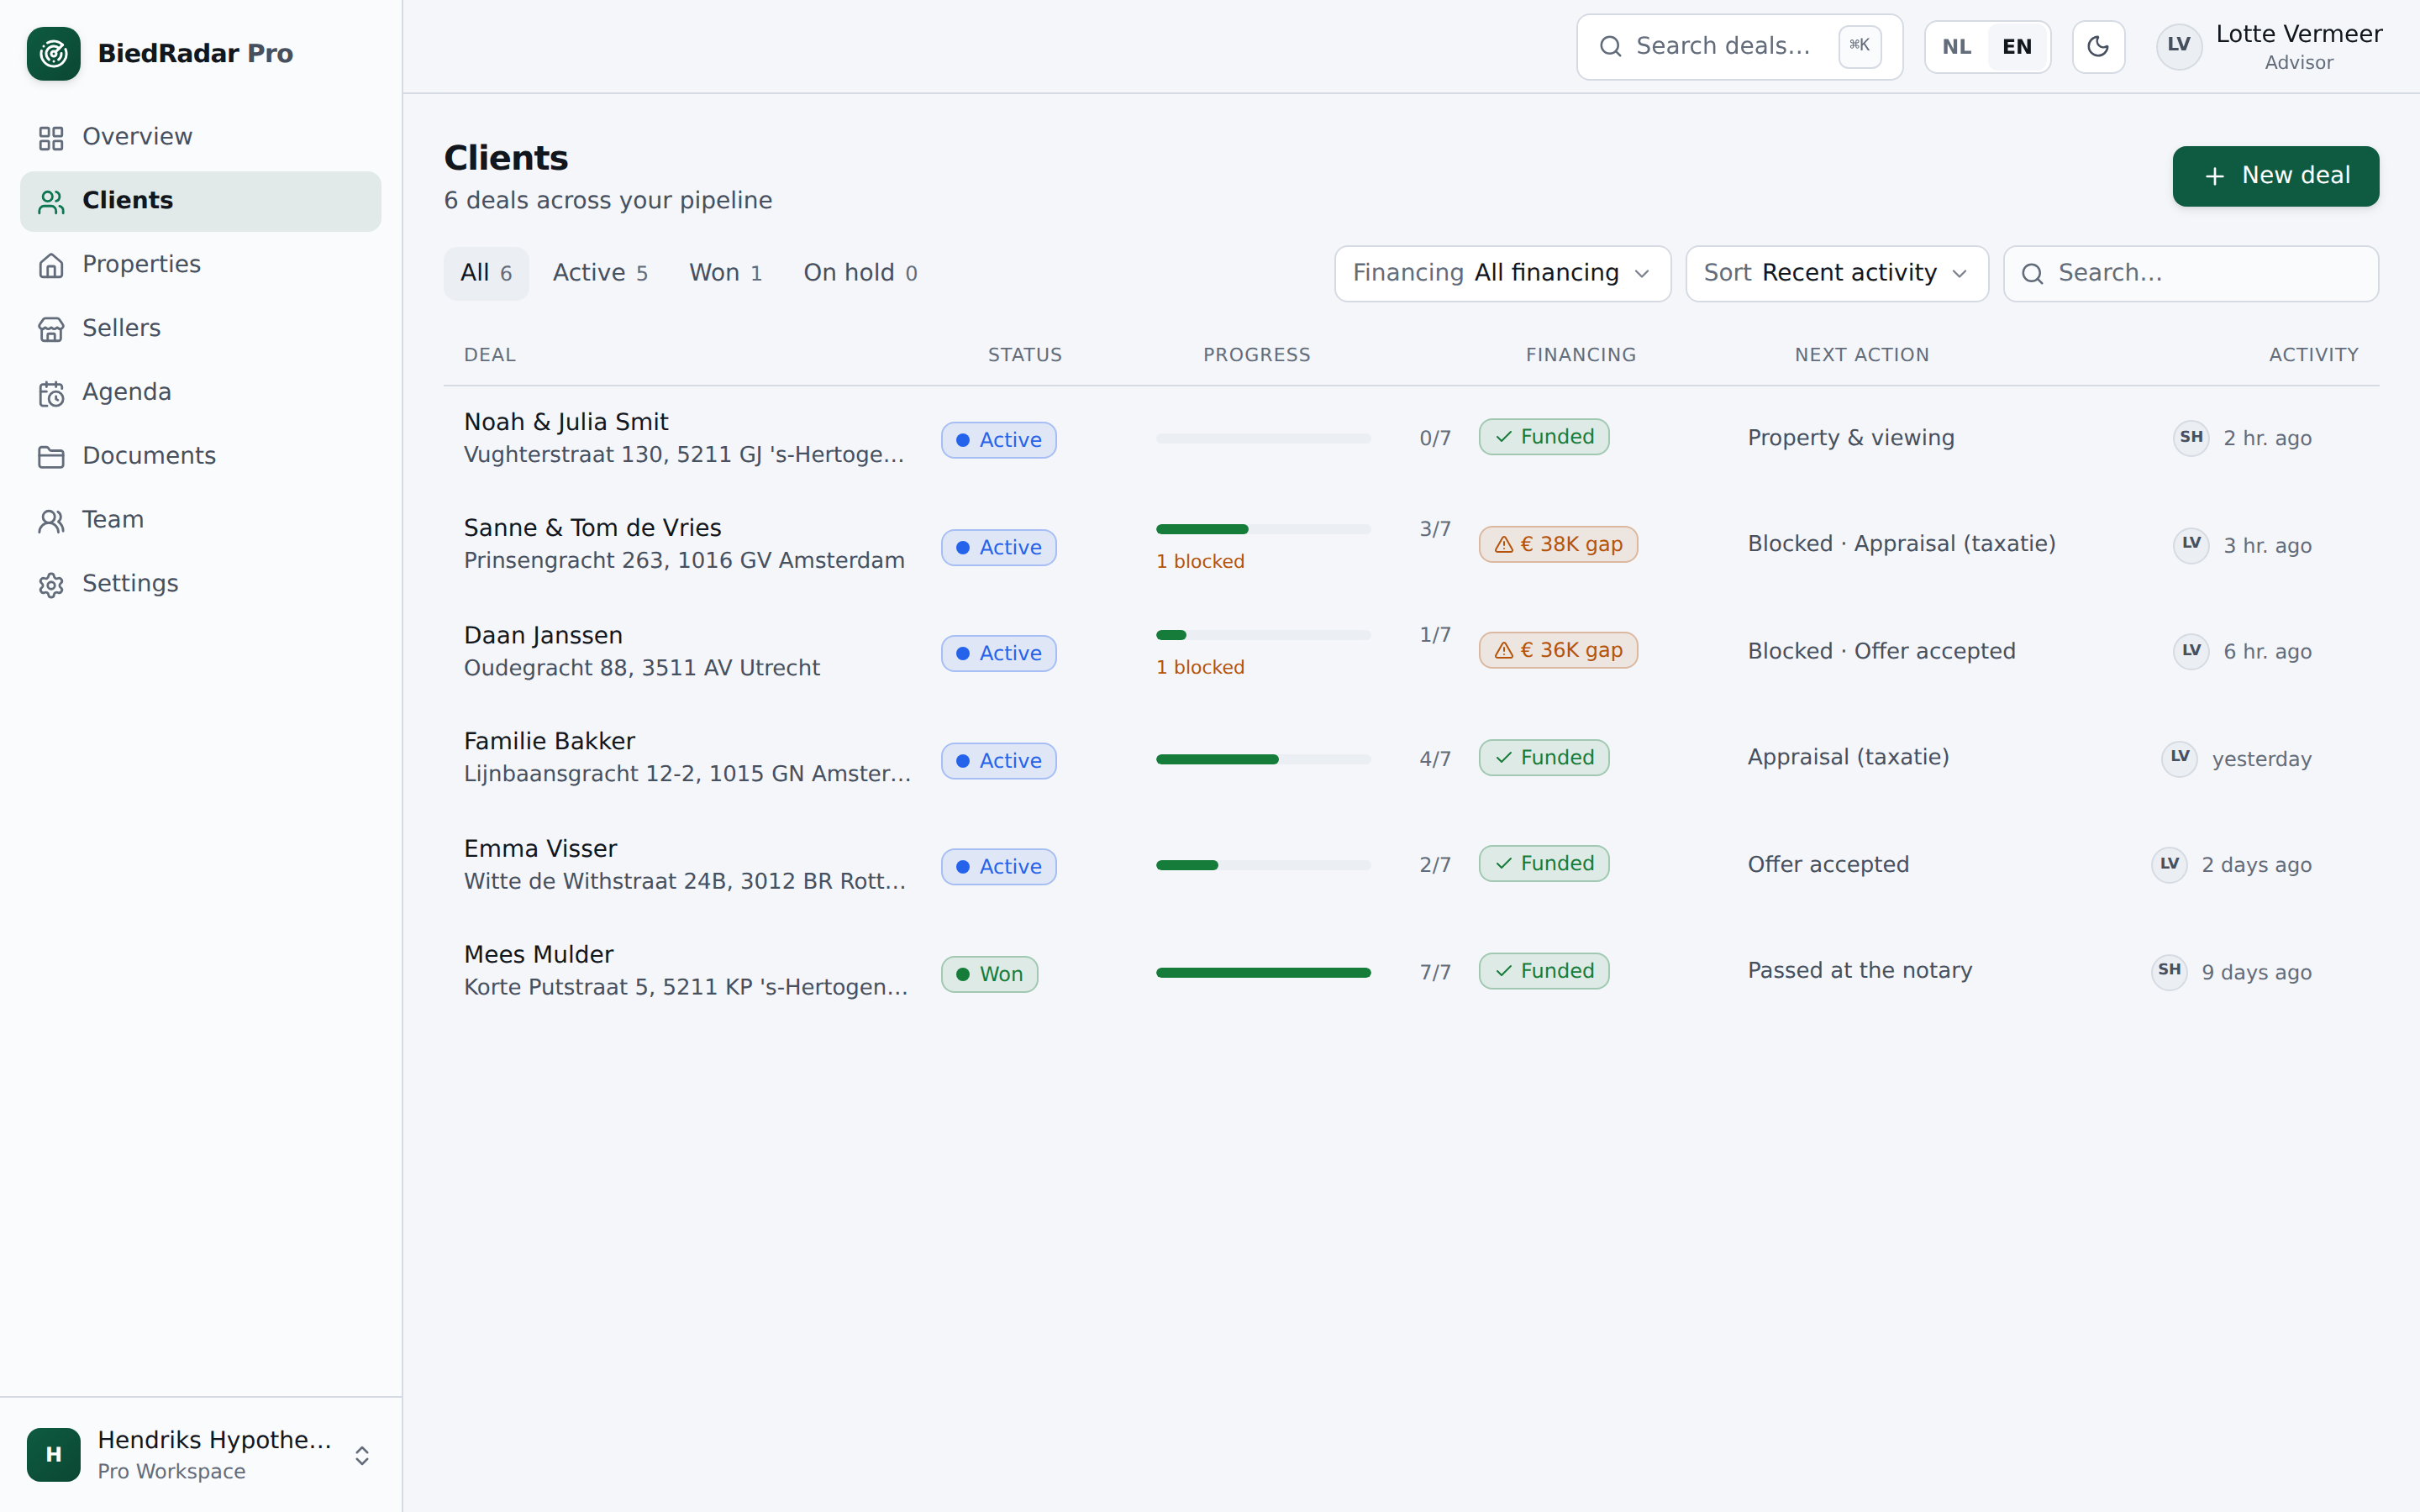Viewport: 2420px width, 1512px height.
Task: Open Overview via its grid icon
Action: pyautogui.click(x=51, y=137)
